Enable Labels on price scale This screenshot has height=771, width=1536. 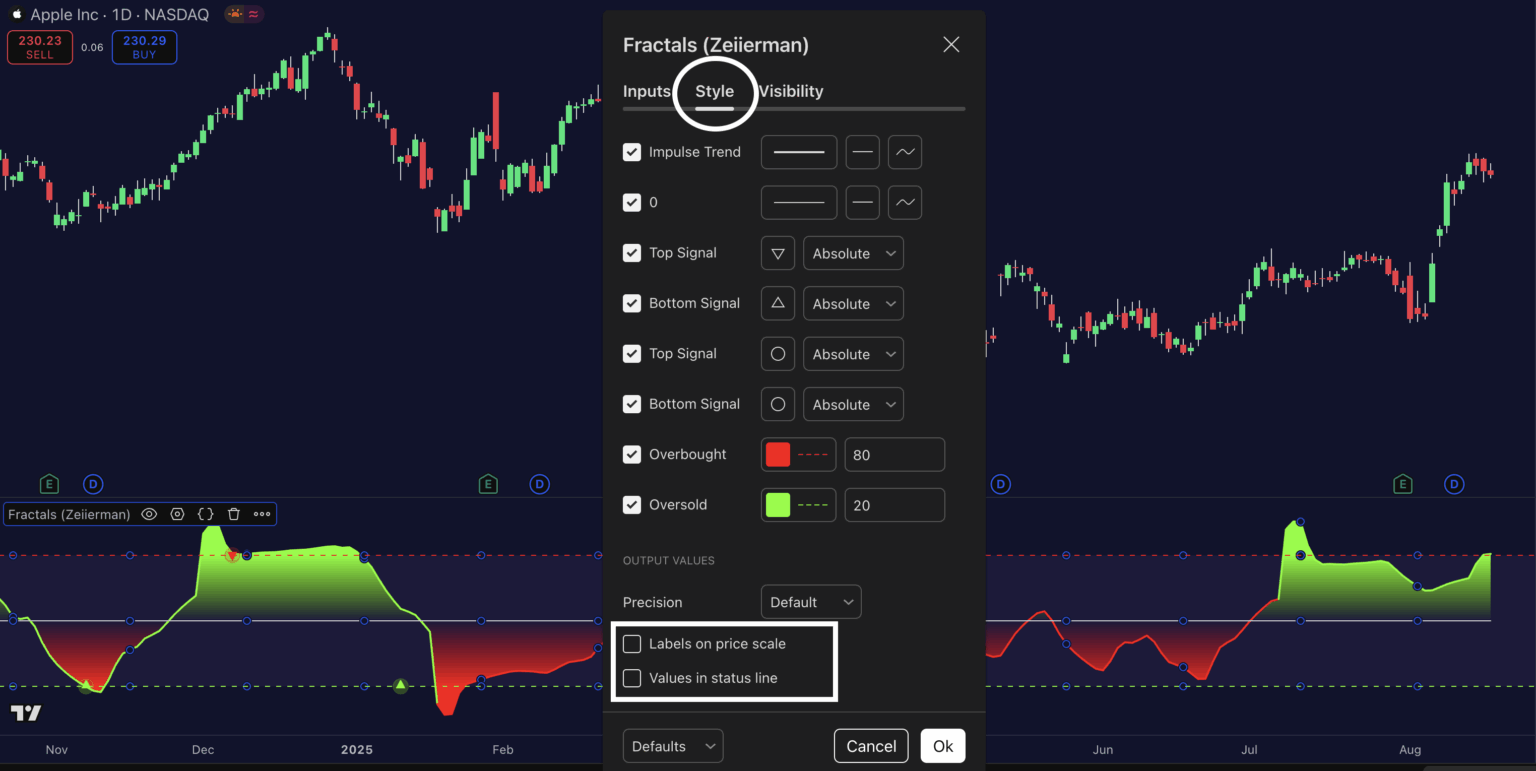tap(632, 644)
